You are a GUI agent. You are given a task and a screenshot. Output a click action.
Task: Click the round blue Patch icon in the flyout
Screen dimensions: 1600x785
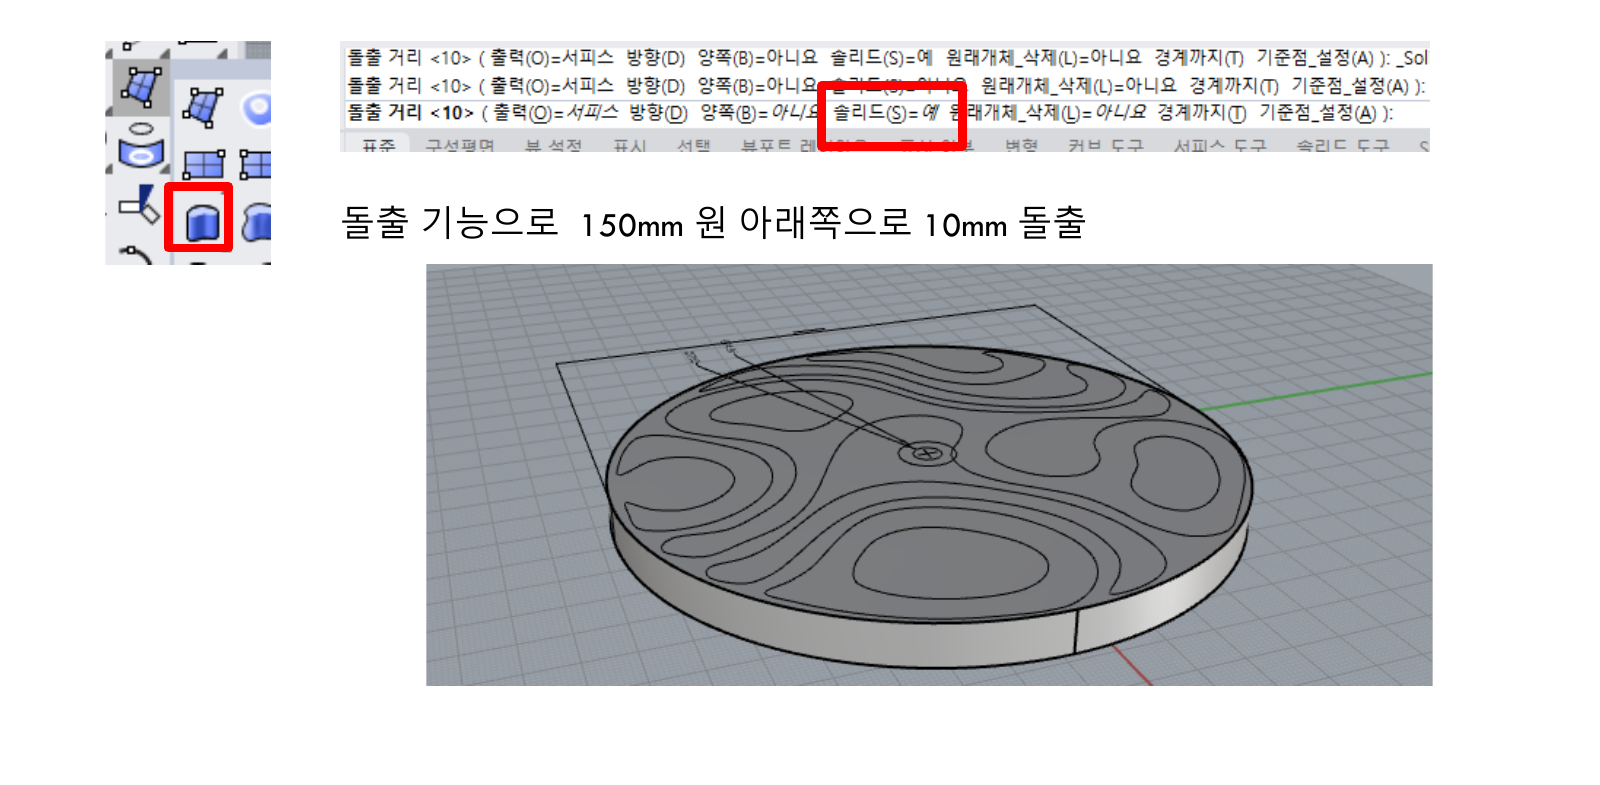pos(258,108)
